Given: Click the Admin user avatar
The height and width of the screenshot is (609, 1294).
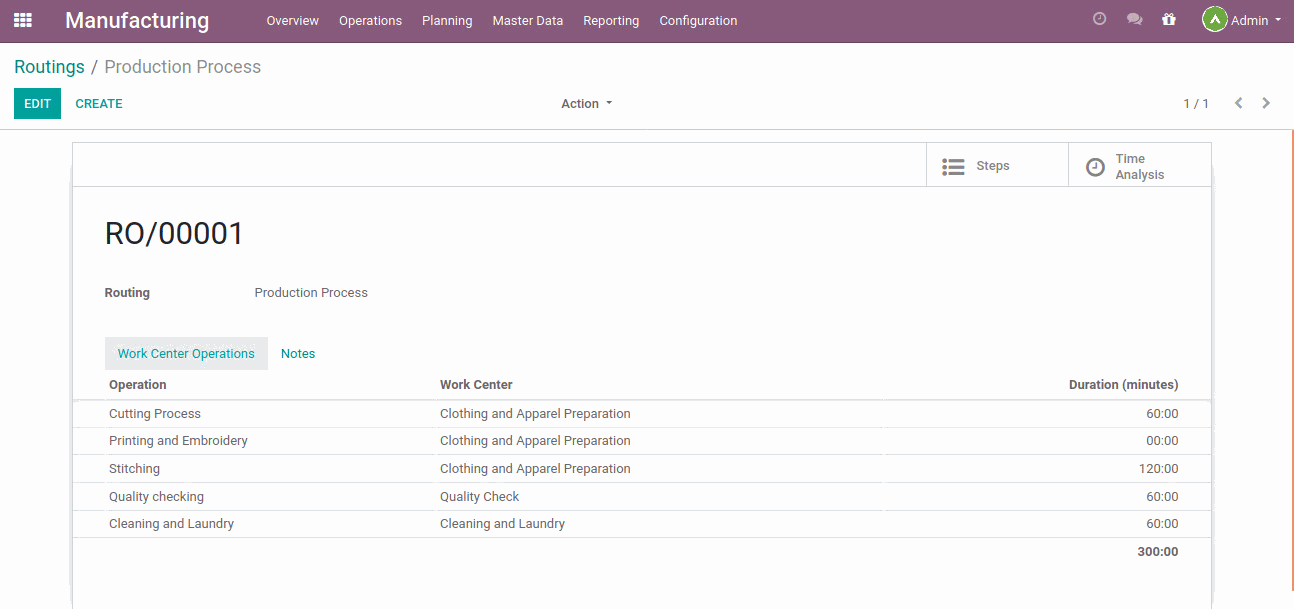Looking at the screenshot, I should [1214, 20].
